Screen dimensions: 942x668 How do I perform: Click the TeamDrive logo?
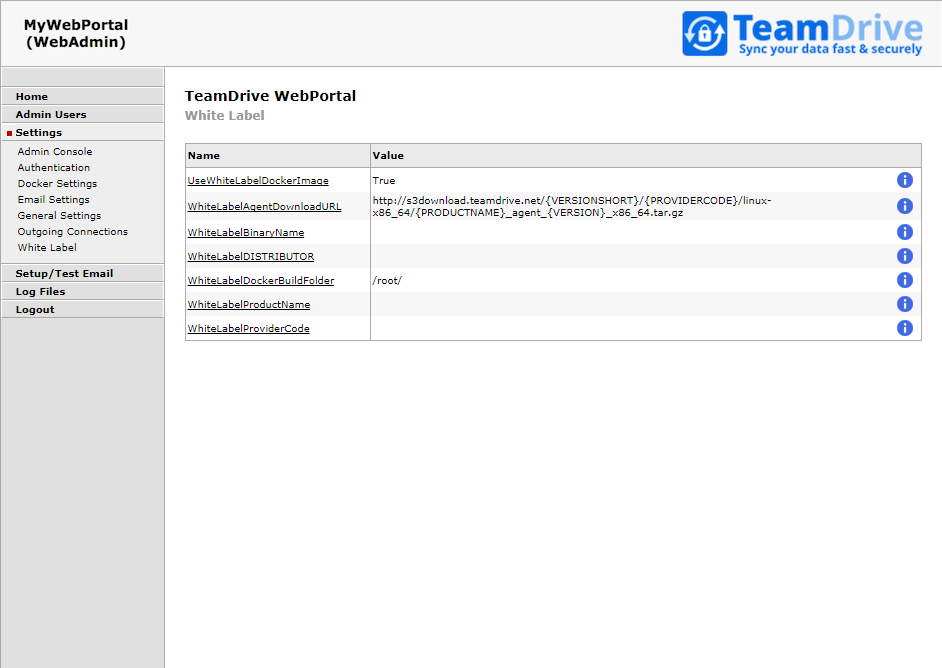point(802,34)
